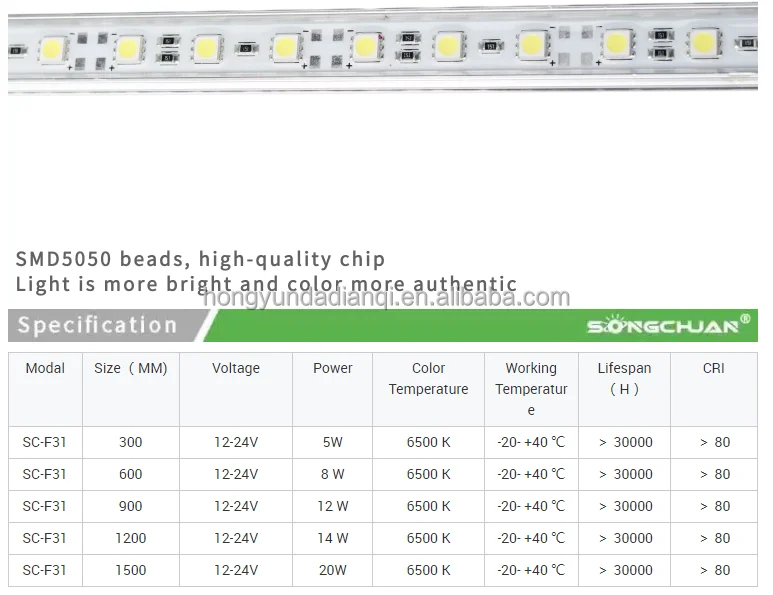Click "6500 K" in the 12 W row

click(x=428, y=506)
